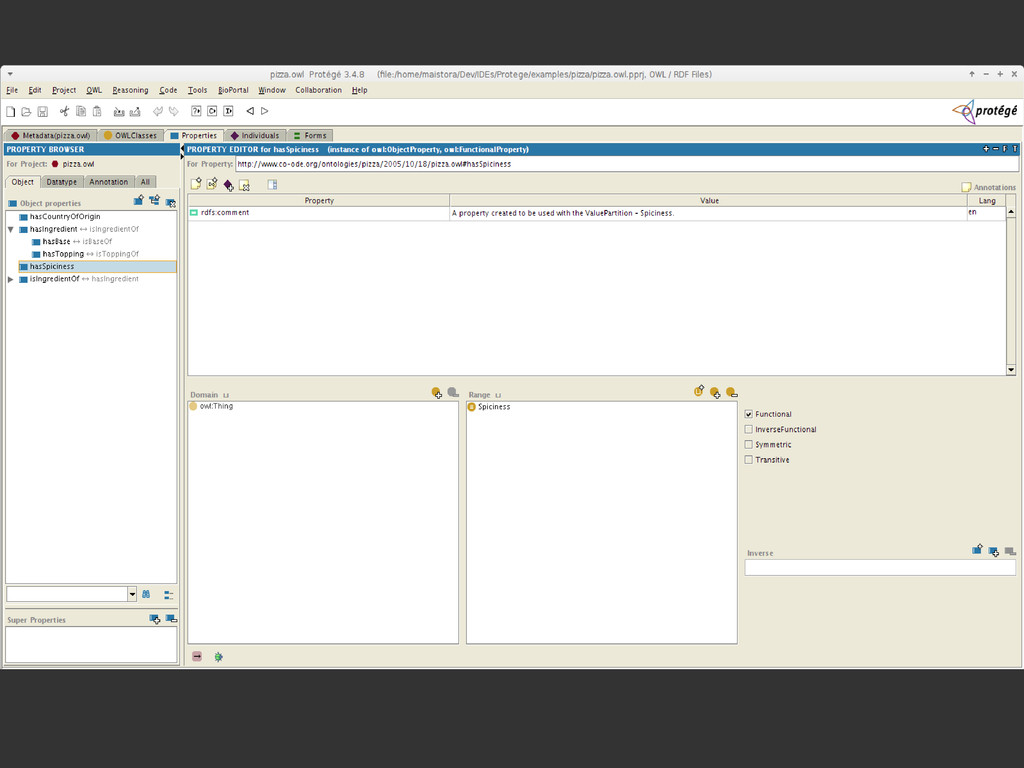This screenshot has width=1024, height=768.
Task: Switch to the Forms tab
Action: click(x=310, y=135)
